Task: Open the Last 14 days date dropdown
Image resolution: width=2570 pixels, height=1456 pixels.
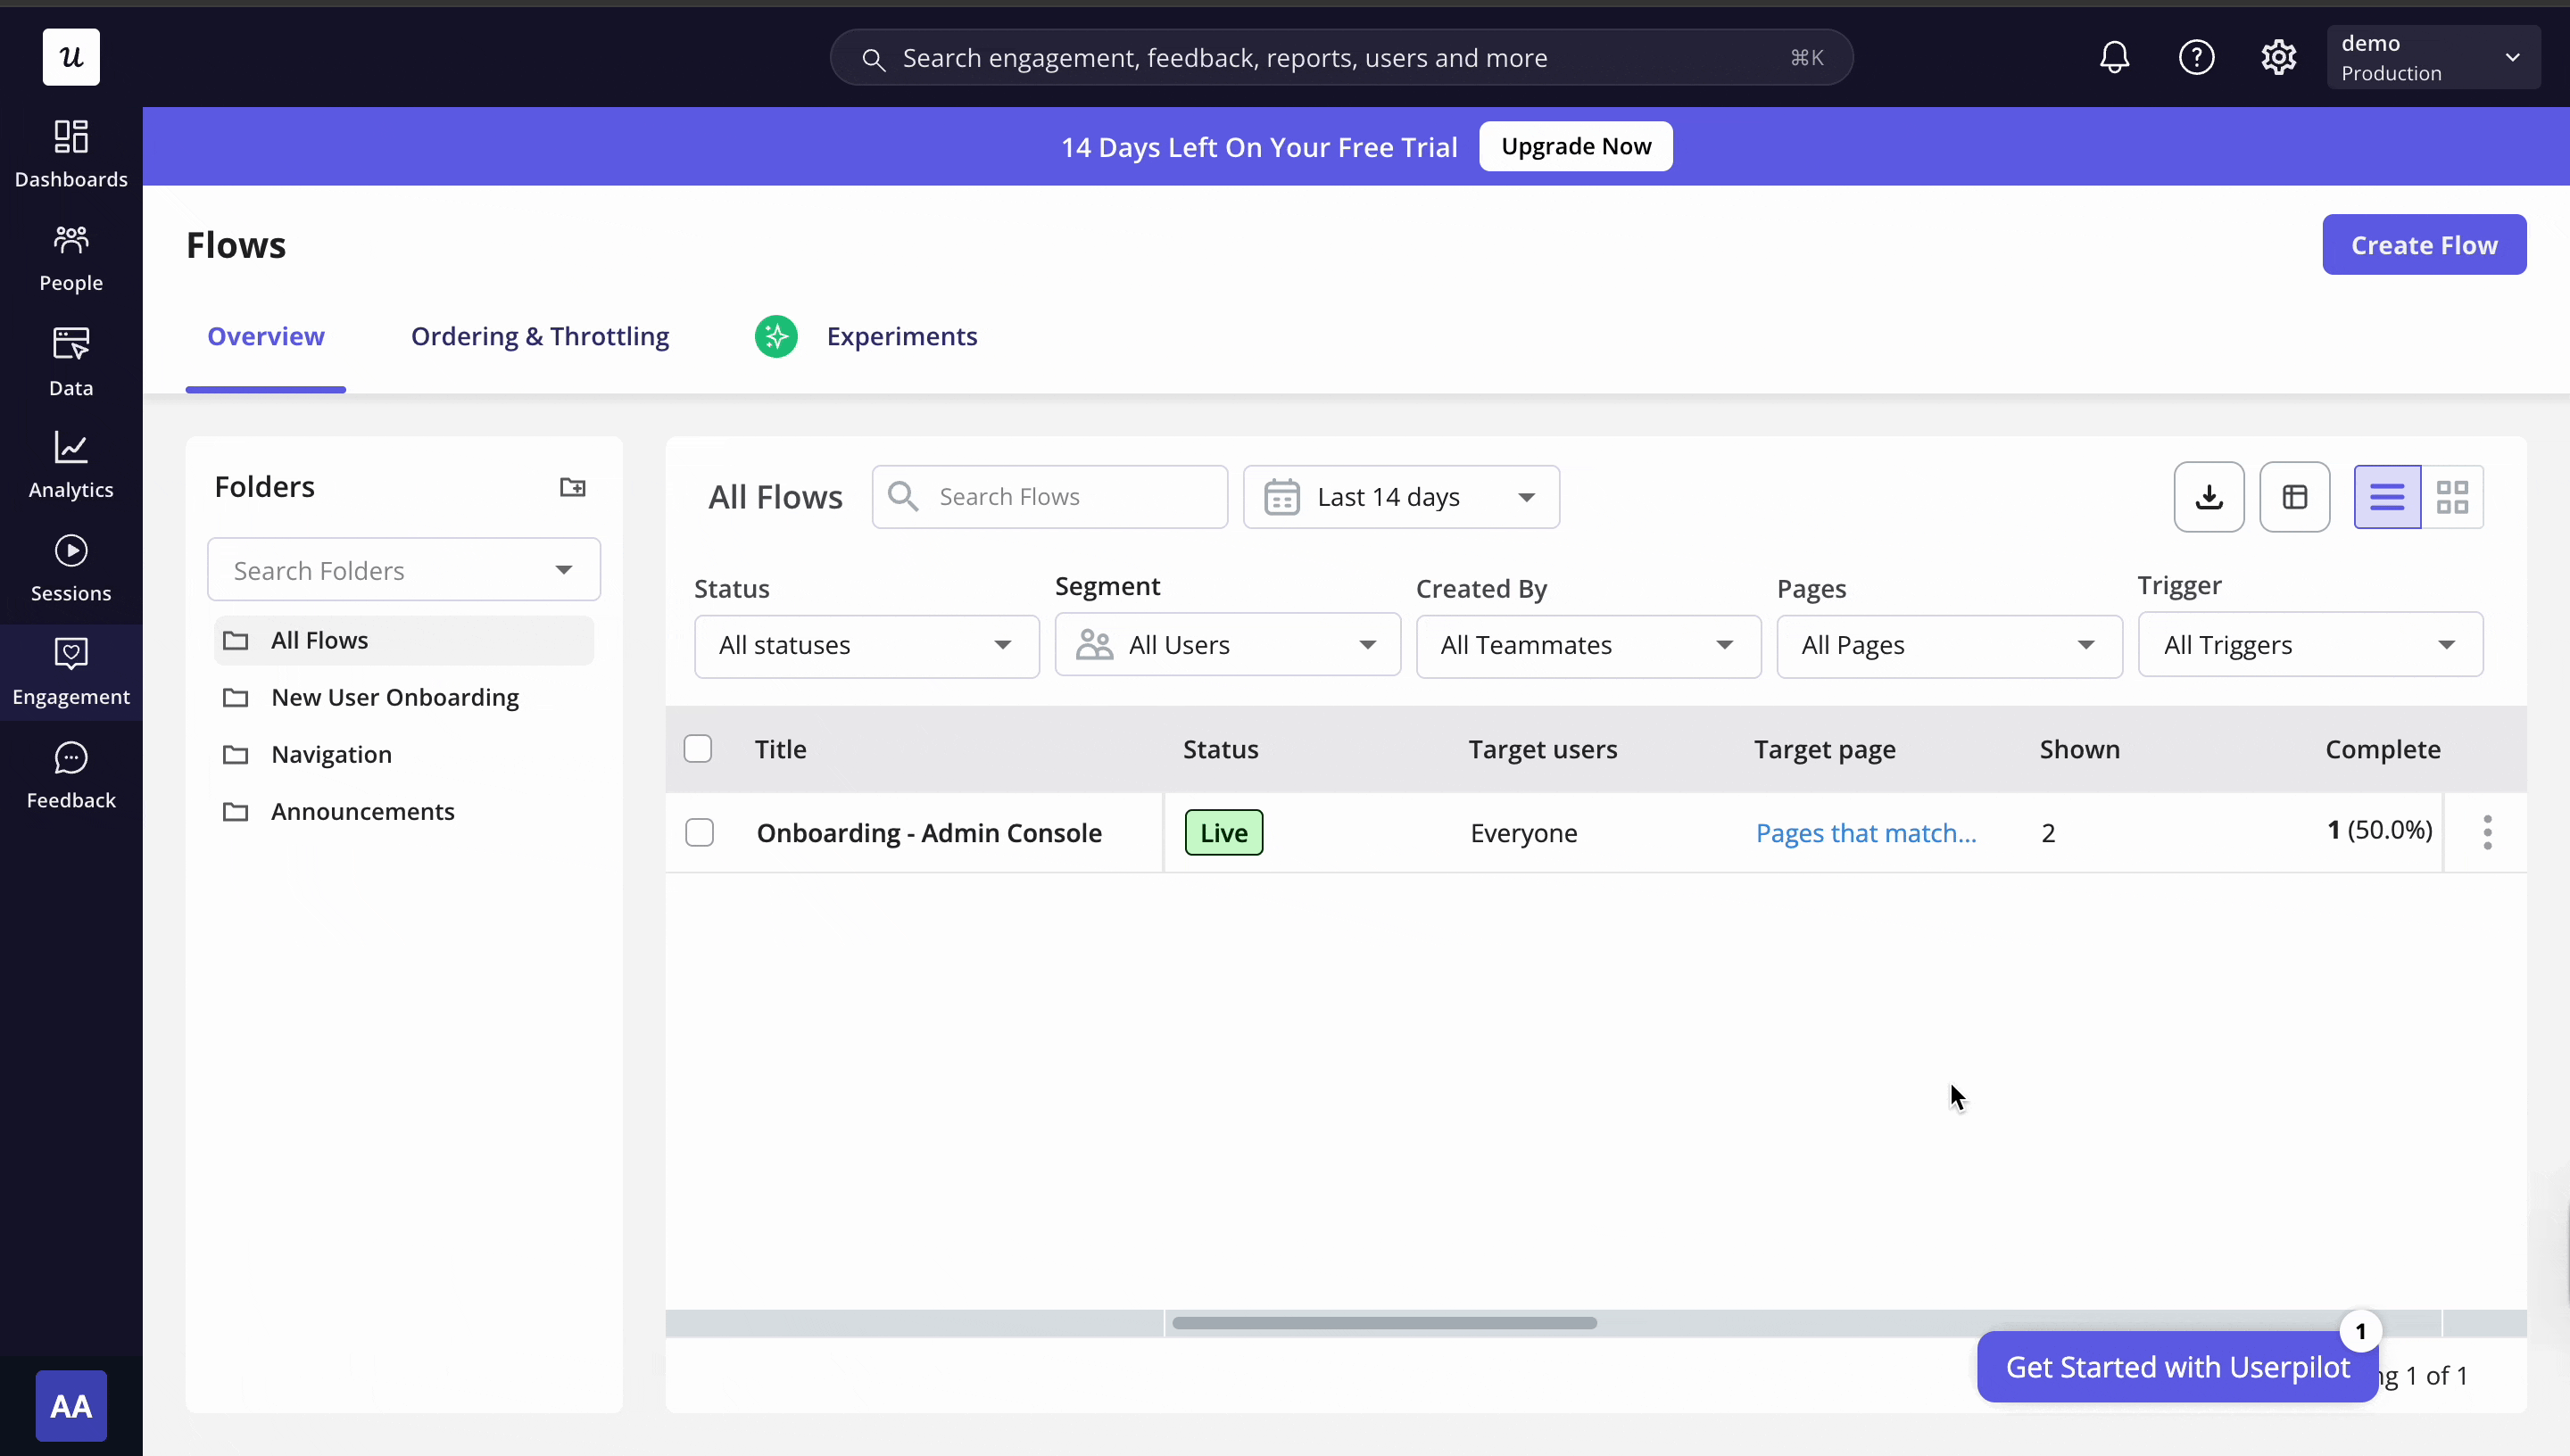Action: 1400,497
